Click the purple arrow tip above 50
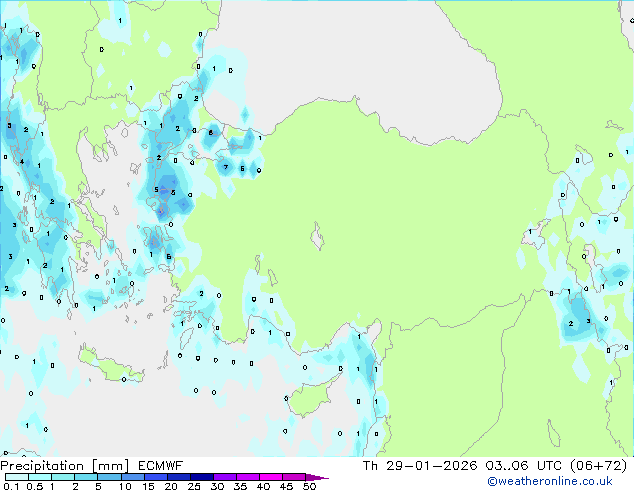634x490 pixels. tap(317, 477)
